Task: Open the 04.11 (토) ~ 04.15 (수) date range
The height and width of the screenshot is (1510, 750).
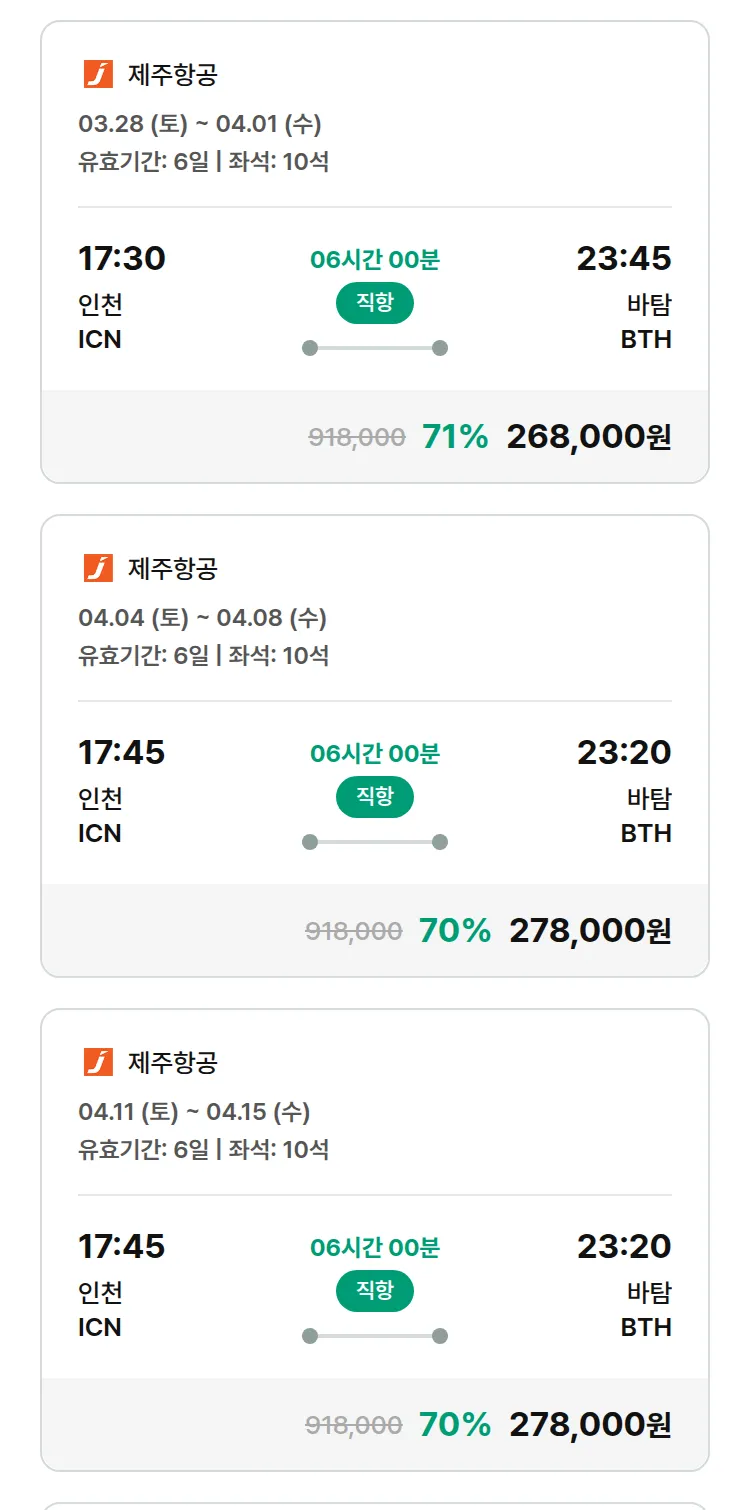Action: click(194, 1113)
